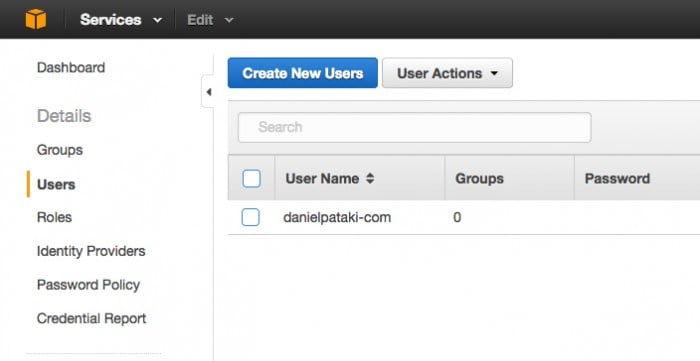Open Credential Report in sidebar
Viewport: 700px width, 361px height.
click(92, 318)
